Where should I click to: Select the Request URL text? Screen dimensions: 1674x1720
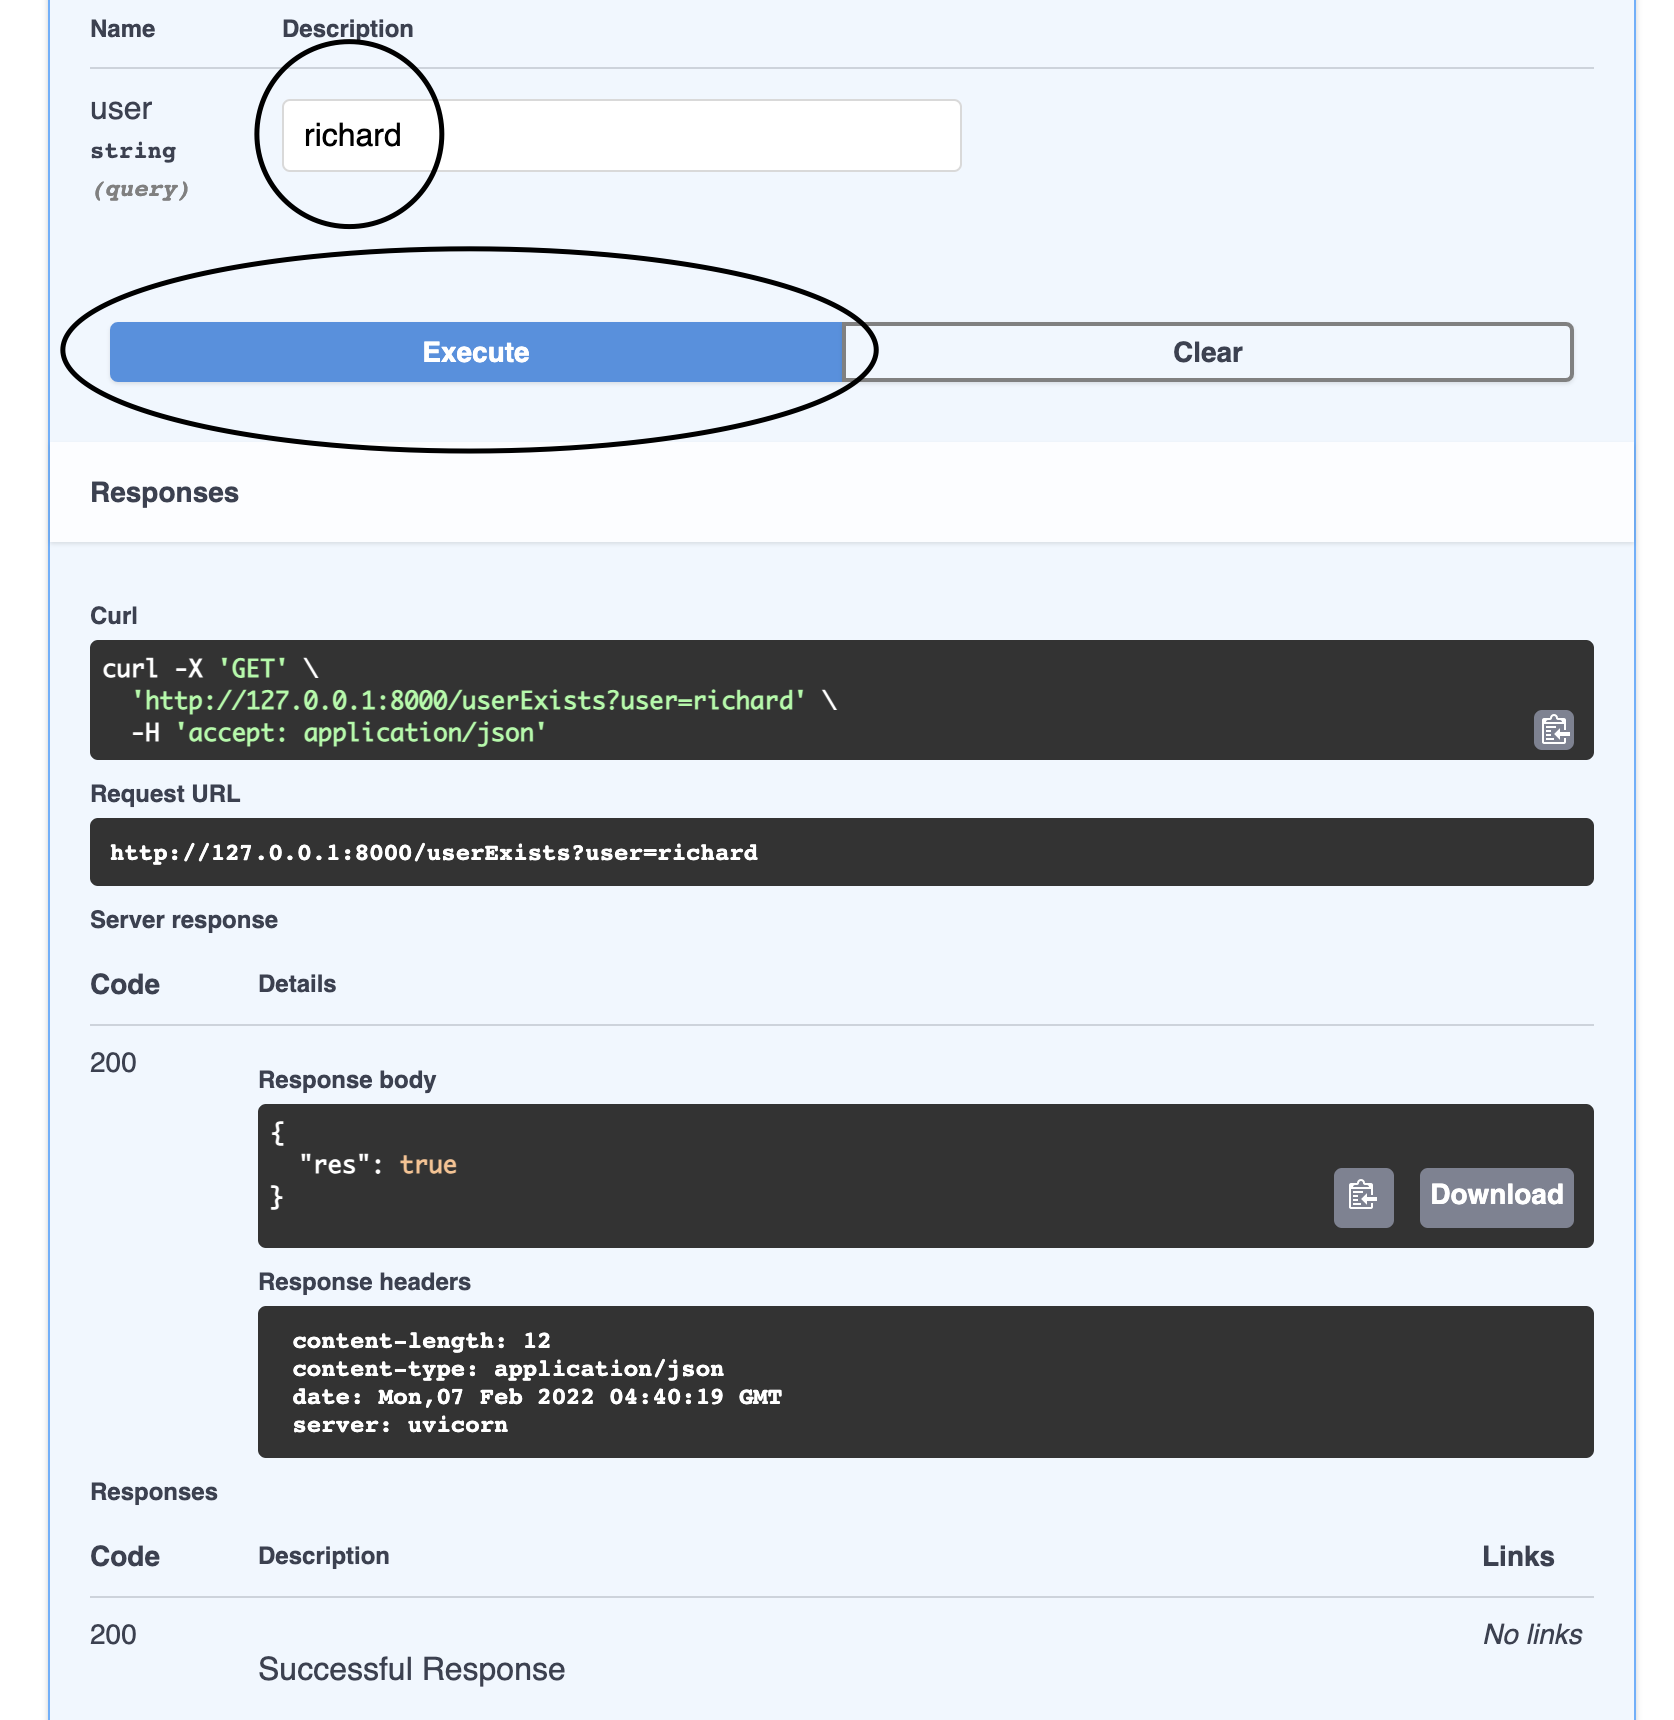(x=434, y=853)
